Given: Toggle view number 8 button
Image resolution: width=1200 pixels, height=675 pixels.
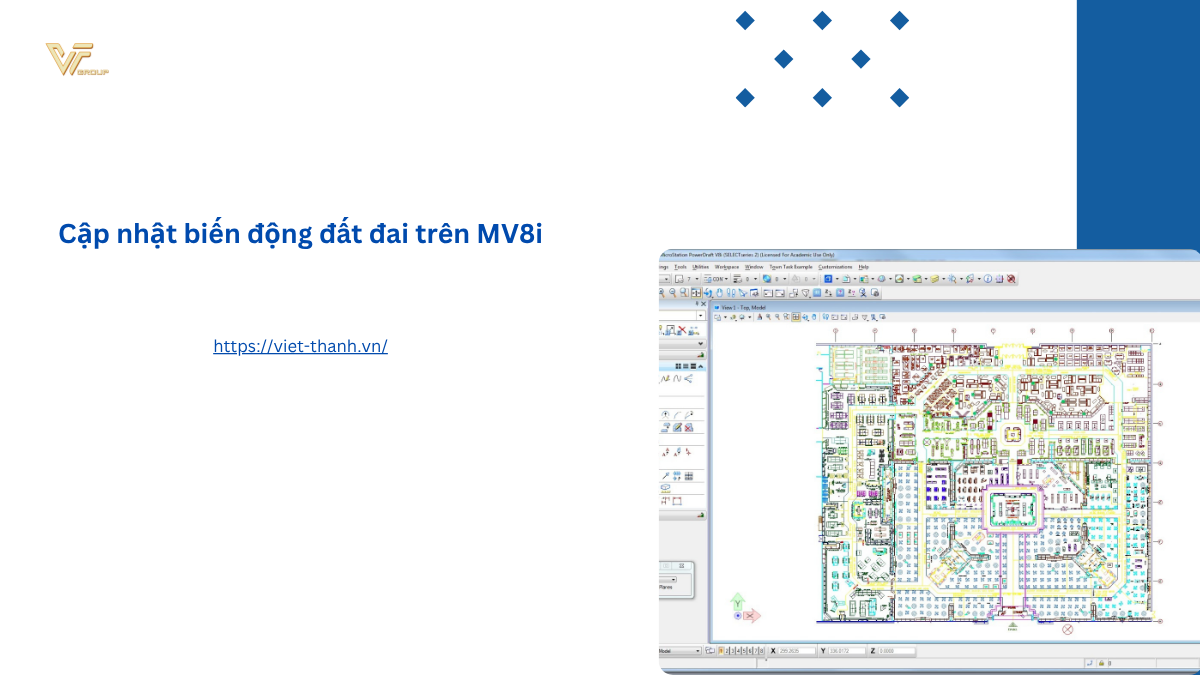Looking at the screenshot, I should click(x=762, y=651).
